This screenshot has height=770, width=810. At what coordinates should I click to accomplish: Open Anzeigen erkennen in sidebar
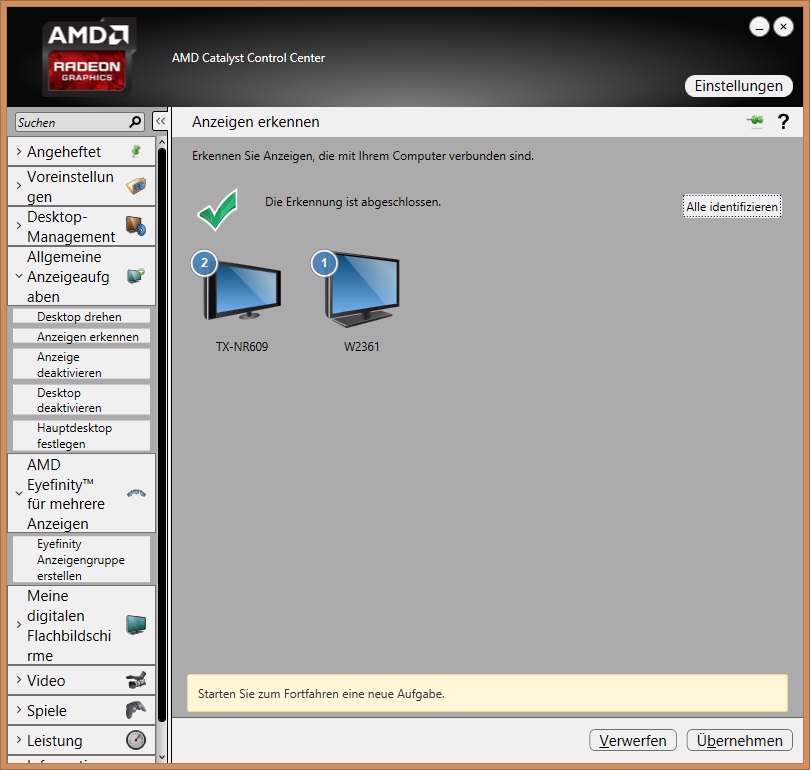click(x=82, y=336)
